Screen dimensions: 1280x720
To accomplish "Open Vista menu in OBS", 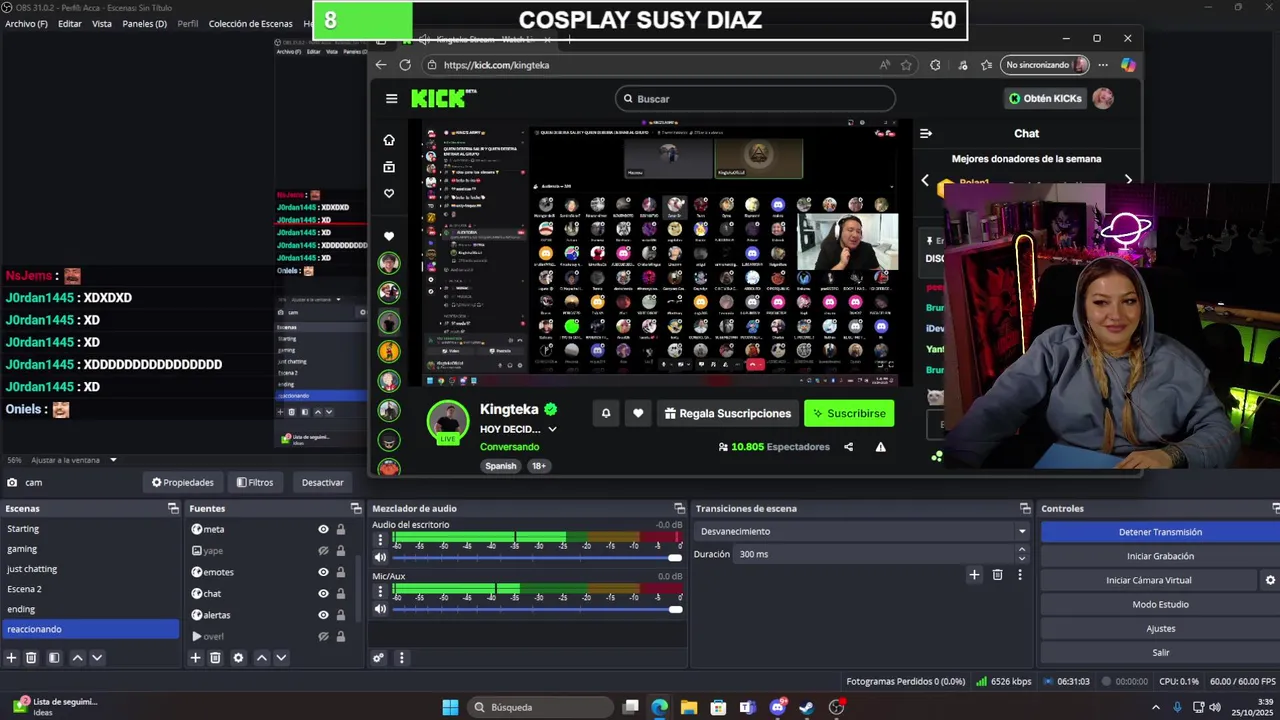I will (102, 23).
